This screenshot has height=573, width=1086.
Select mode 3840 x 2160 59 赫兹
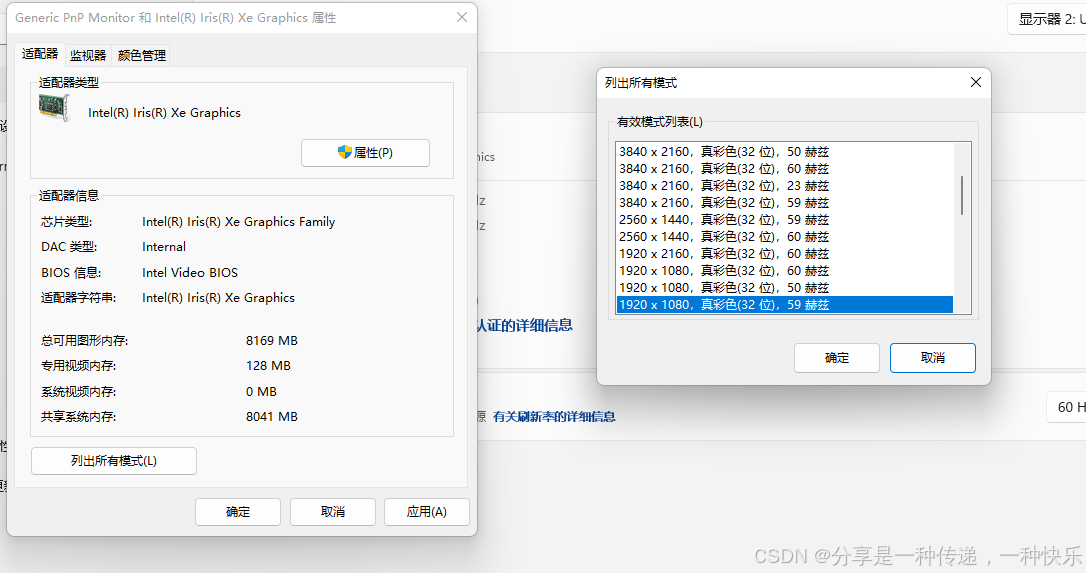[785, 203]
